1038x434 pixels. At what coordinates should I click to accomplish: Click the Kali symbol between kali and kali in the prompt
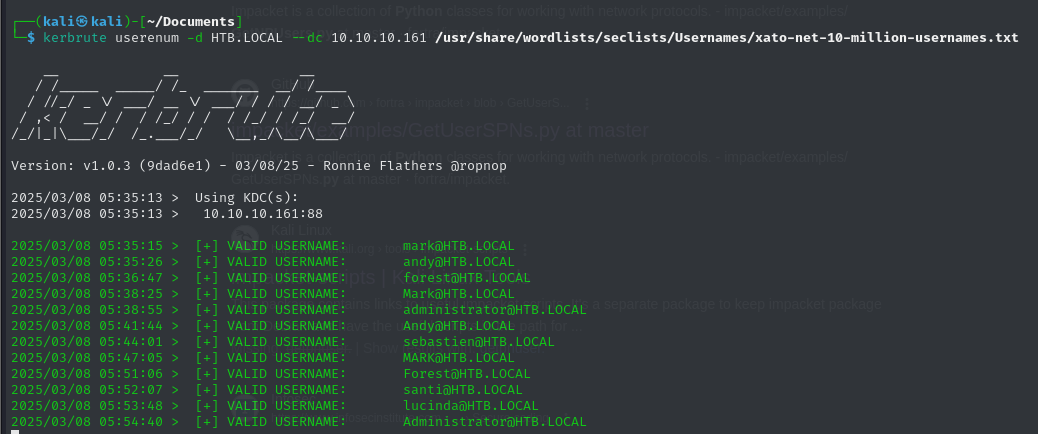81,22
